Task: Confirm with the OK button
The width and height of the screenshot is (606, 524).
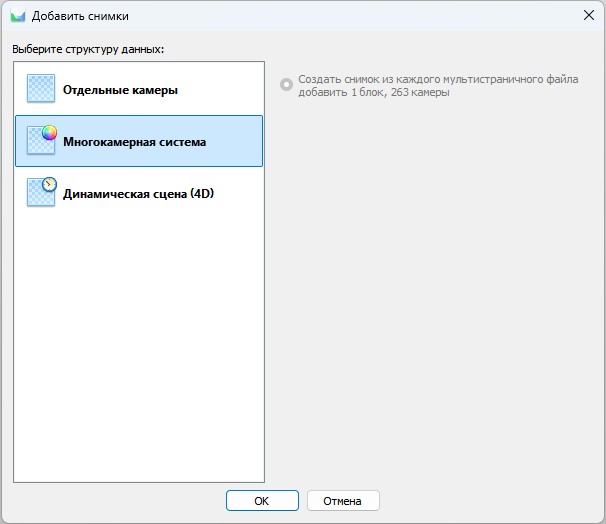Action: click(x=262, y=501)
